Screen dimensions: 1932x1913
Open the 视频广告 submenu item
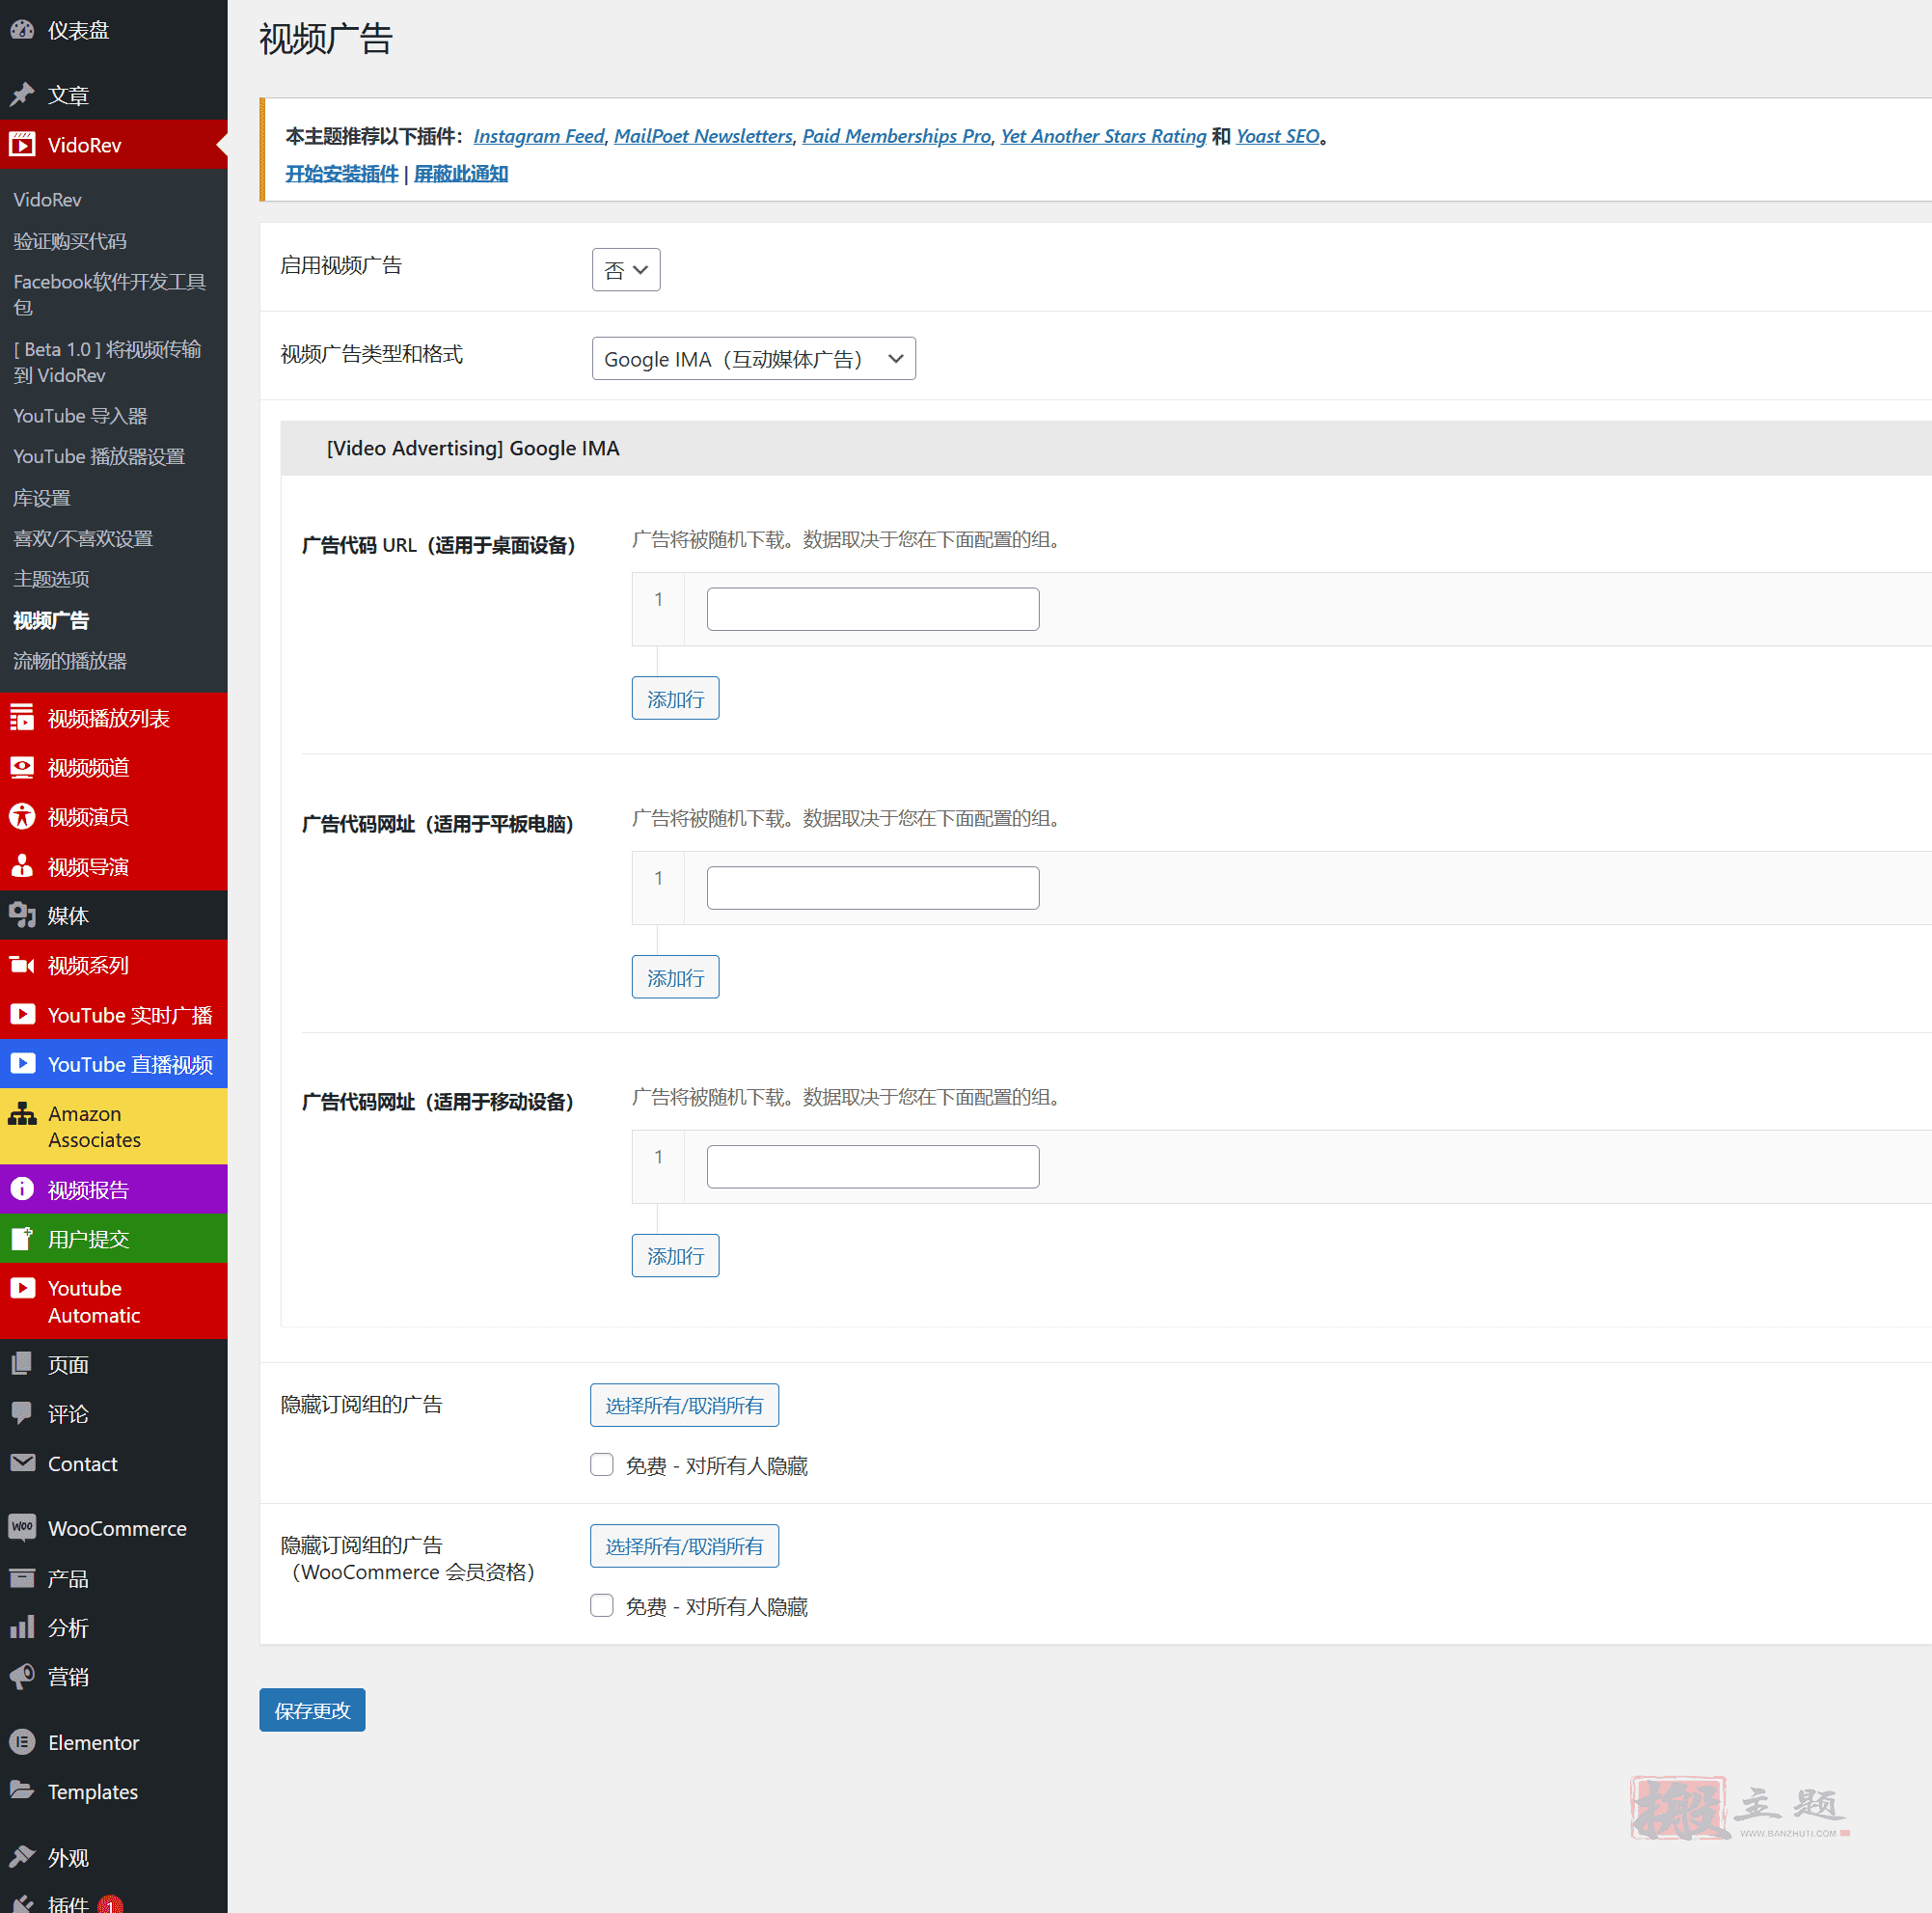pos(51,620)
